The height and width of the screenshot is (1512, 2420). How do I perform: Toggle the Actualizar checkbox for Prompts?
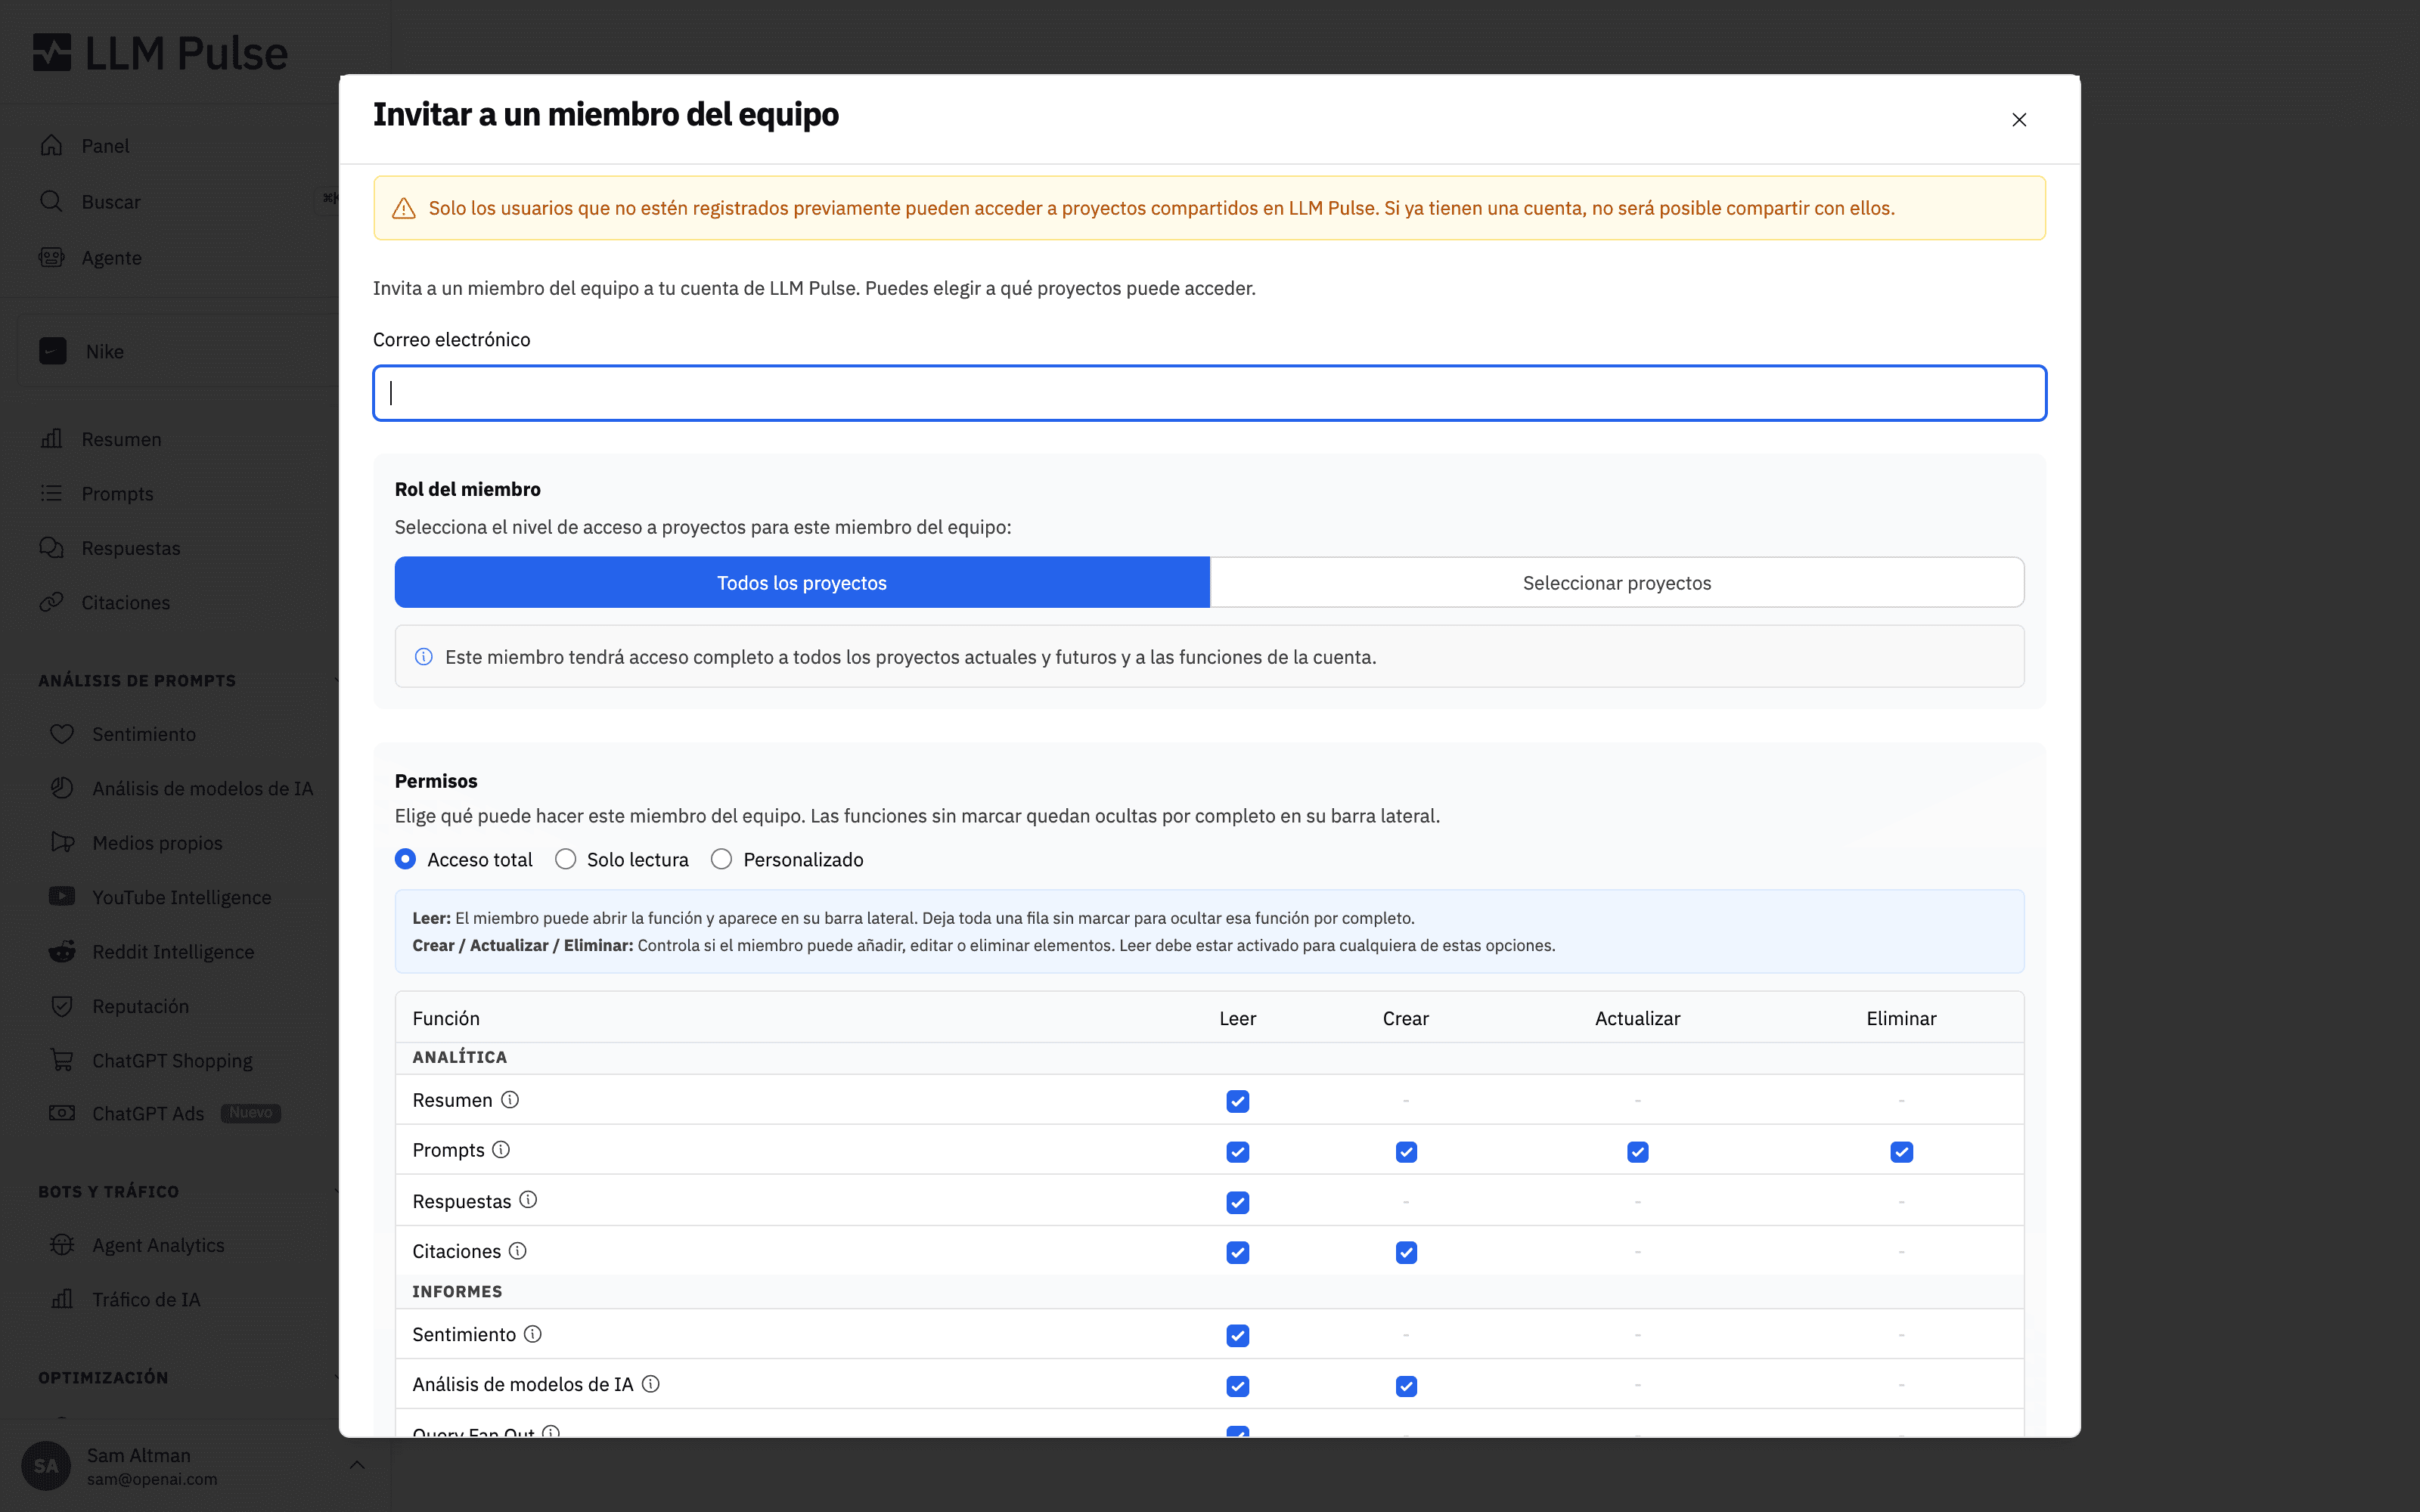tap(1638, 1152)
